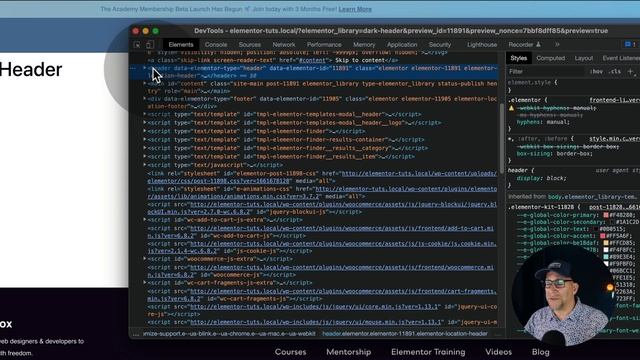Viewport: 640px width, 360px height.
Task: Expand tmpl-elementor-finder__results__category script node
Action: coord(144,148)
